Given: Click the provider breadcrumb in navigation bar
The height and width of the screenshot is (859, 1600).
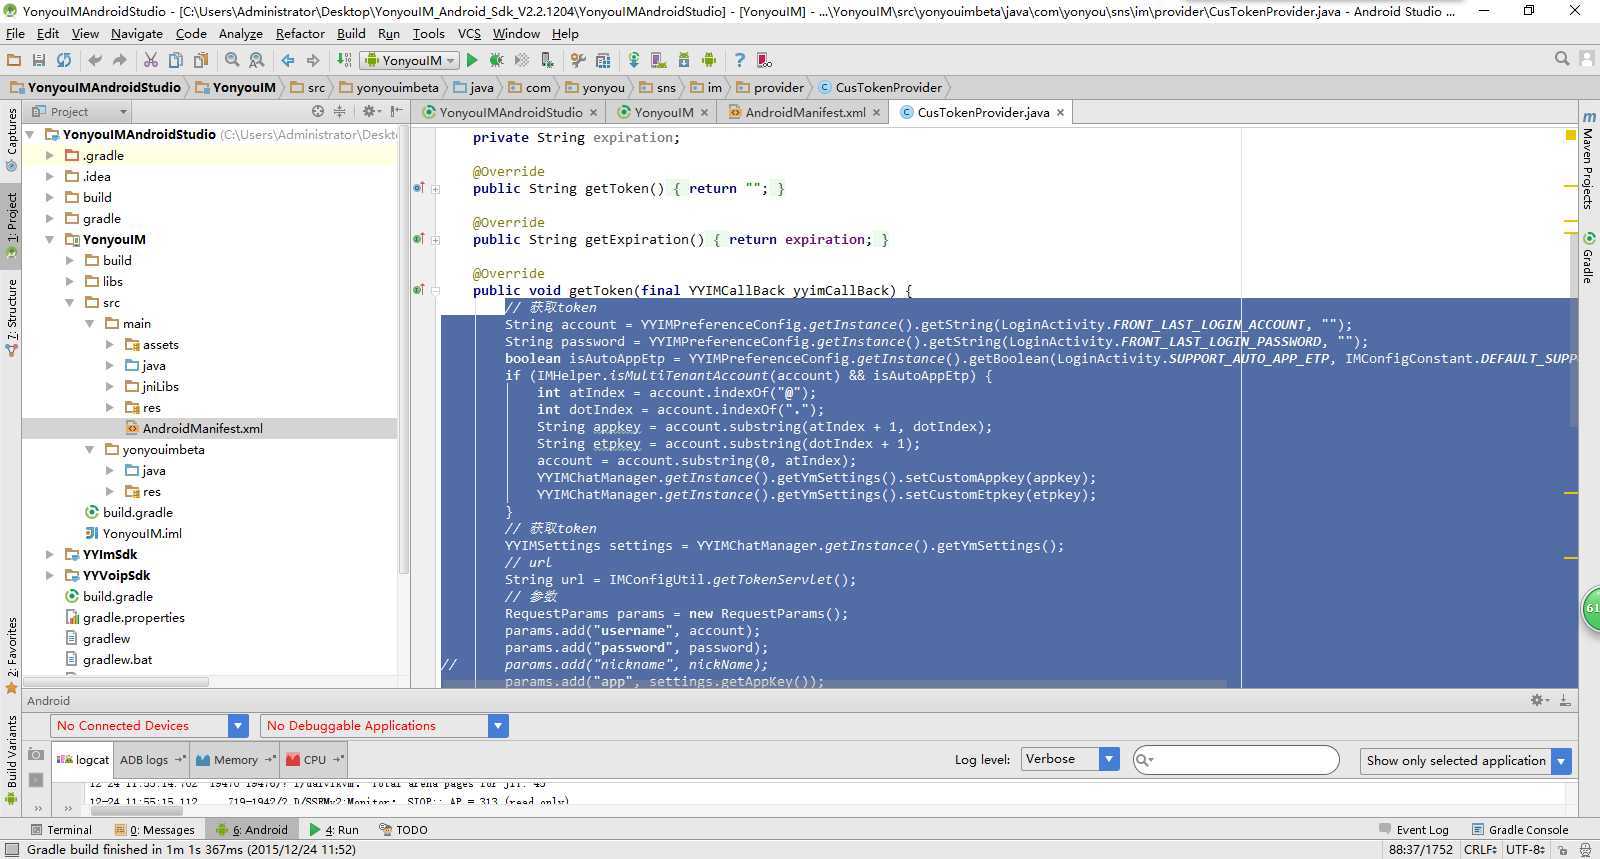Looking at the screenshot, I should (770, 87).
